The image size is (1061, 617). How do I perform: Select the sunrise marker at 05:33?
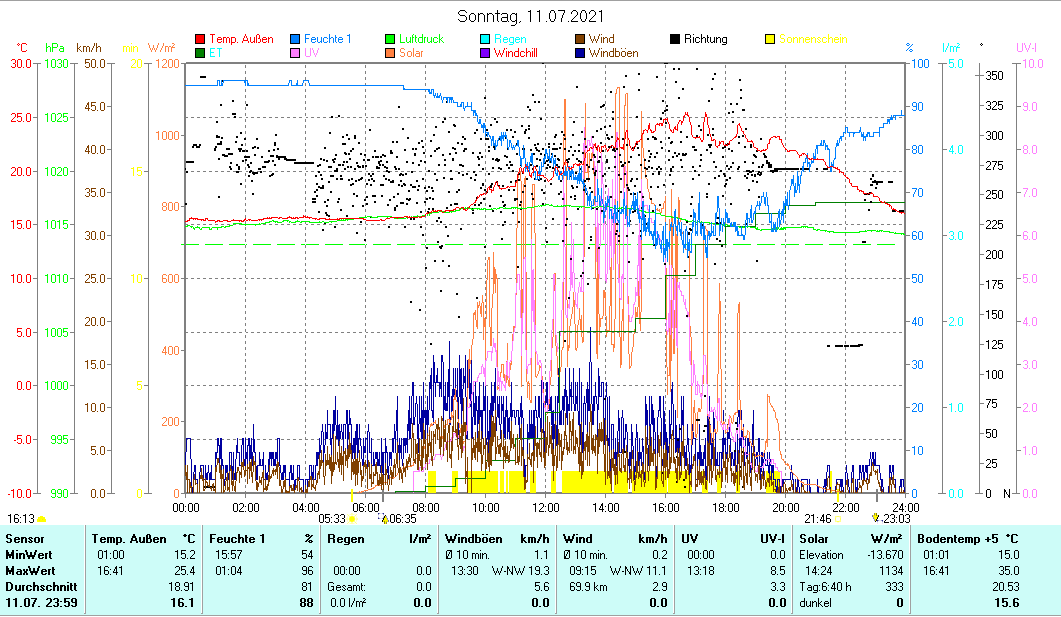click(352, 519)
